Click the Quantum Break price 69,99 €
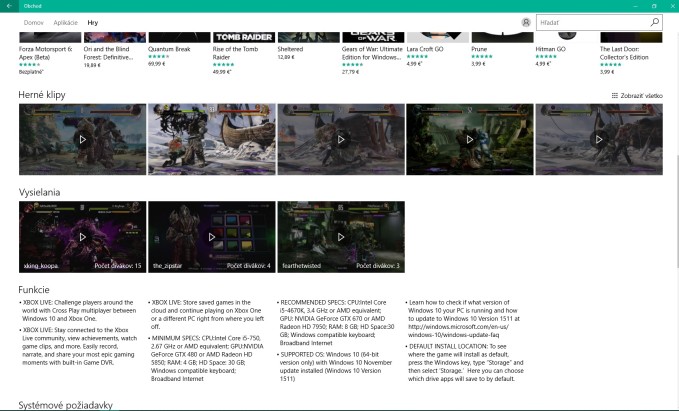 (157, 64)
